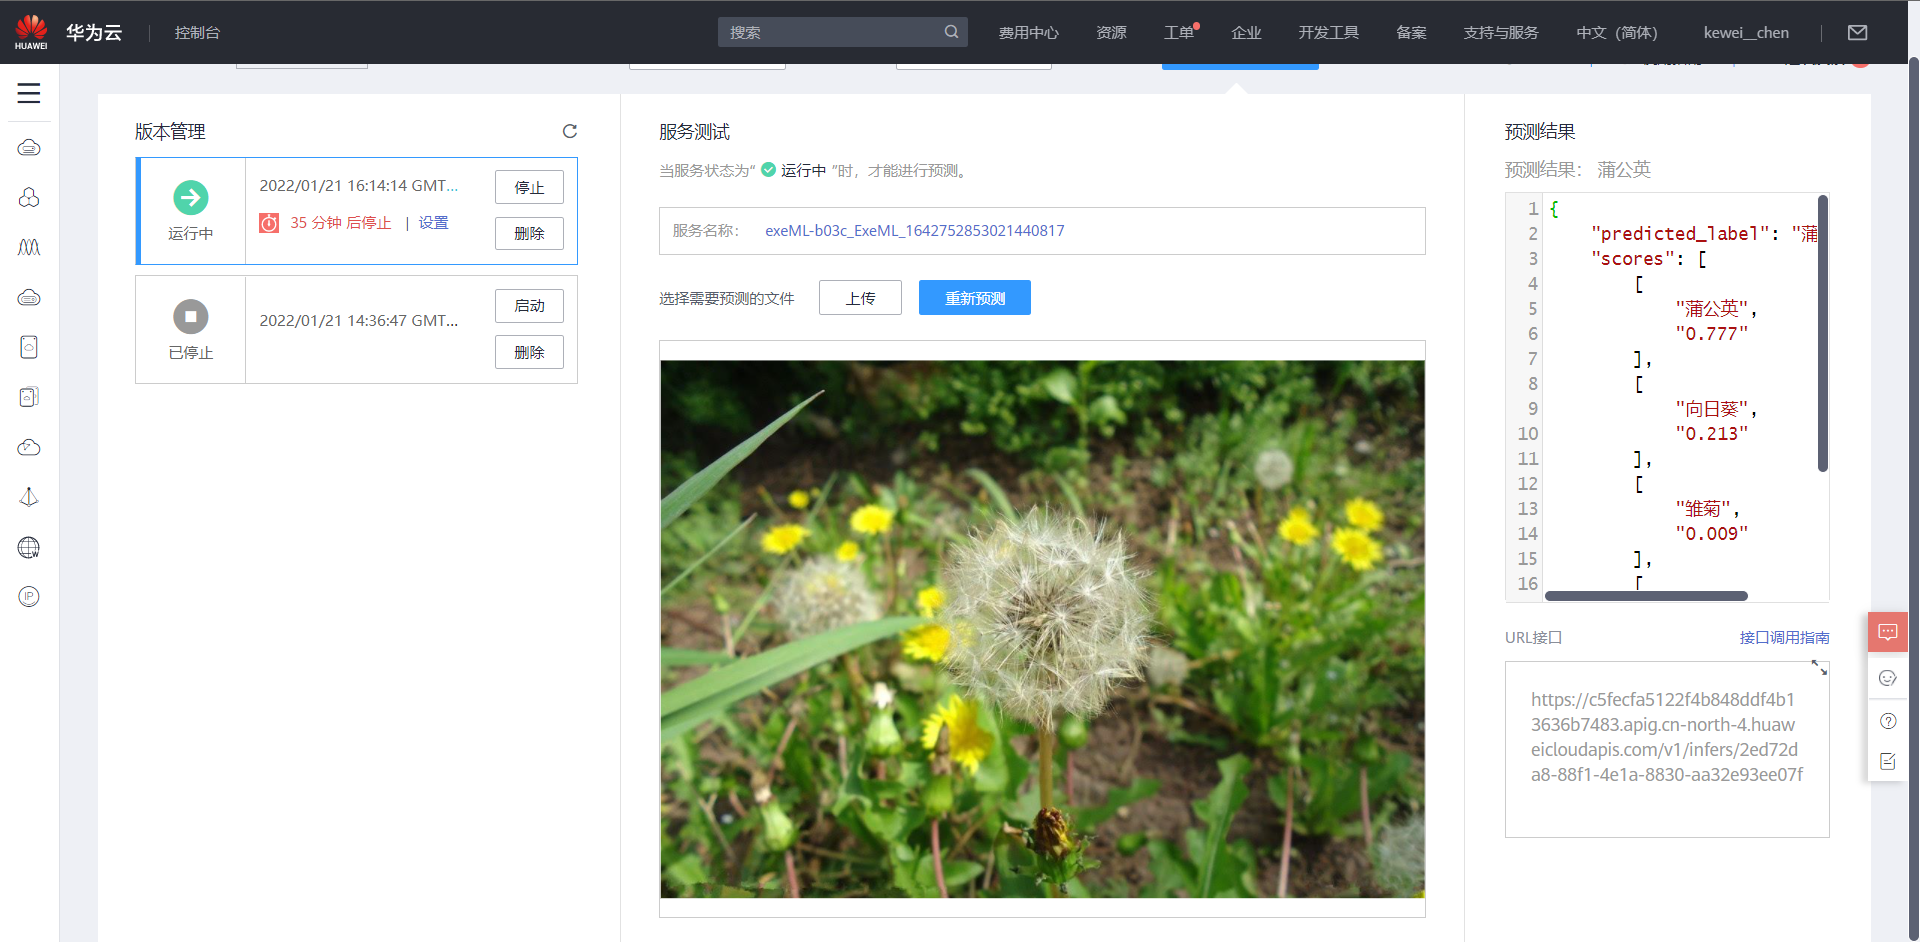
Task: Click the 重新预测 button
Action: 975,297
